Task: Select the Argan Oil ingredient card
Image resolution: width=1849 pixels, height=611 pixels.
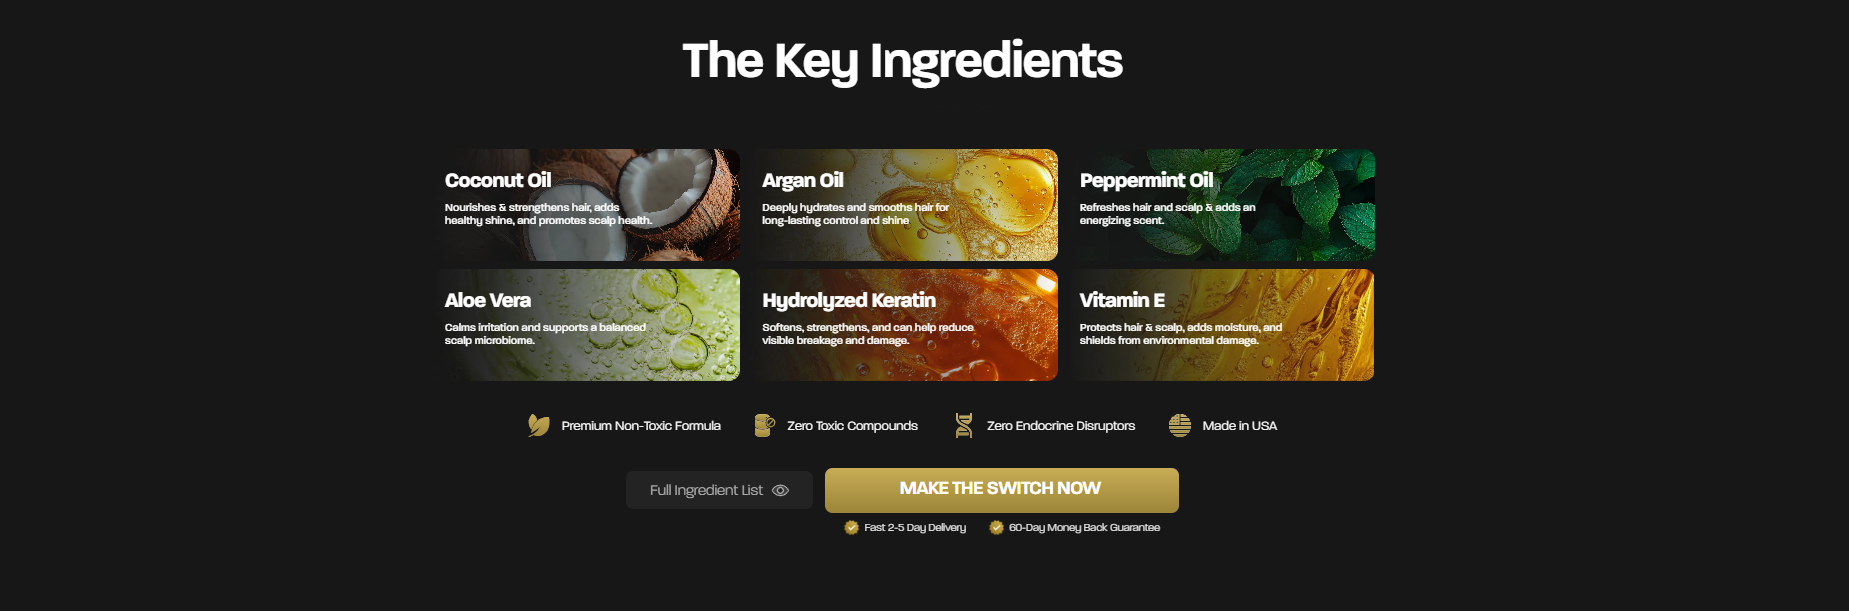Action: [x=906, y=205]
